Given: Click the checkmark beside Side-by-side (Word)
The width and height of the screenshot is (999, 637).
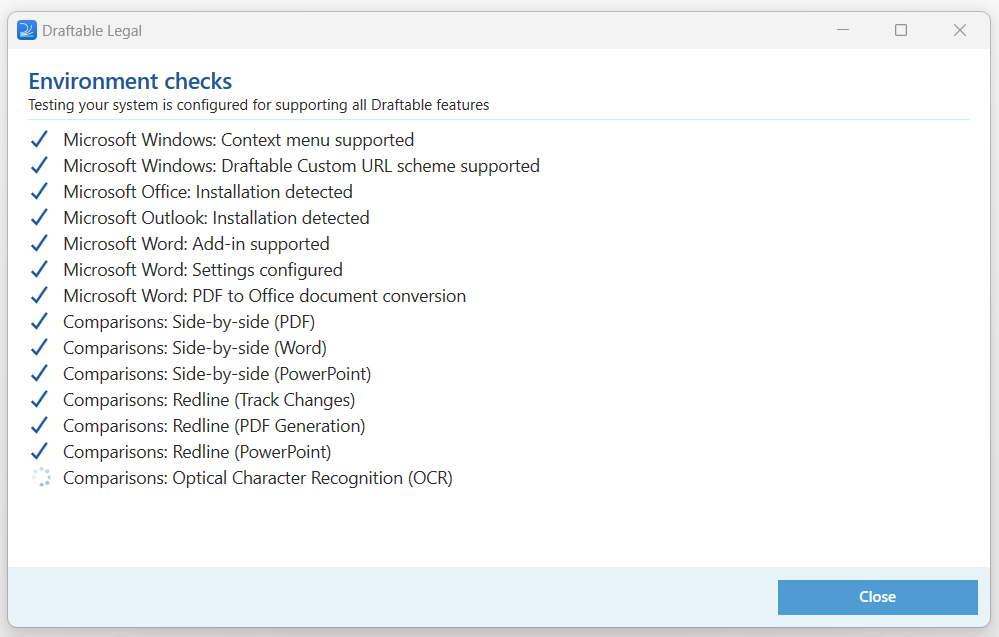Looking at the screenshot, I should (x=39, y=347).
